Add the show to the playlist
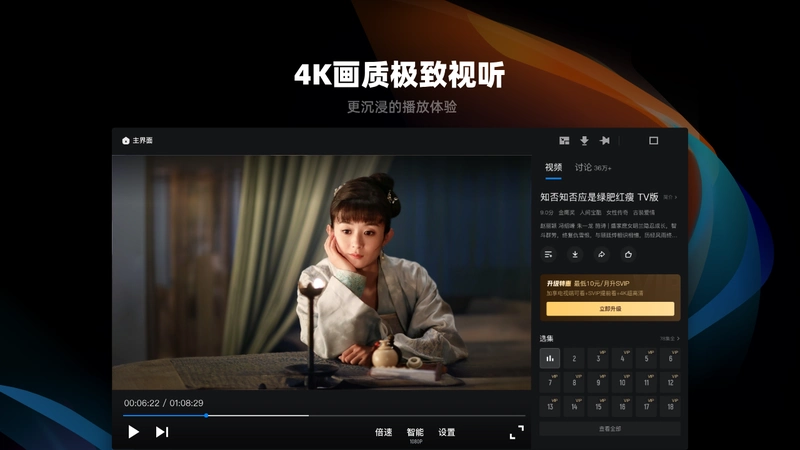800x450 pixels. [548, 254]
